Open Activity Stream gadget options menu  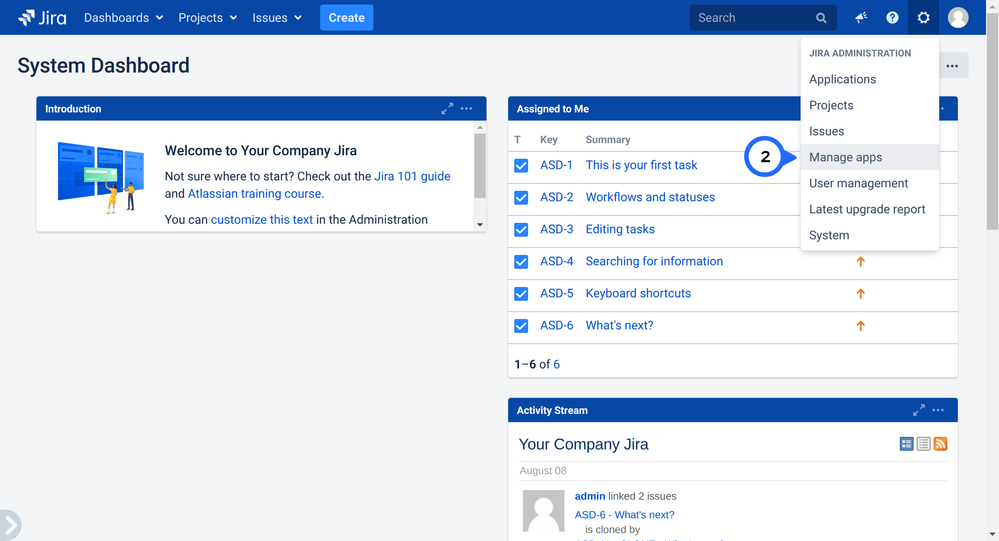pos(938,410)
